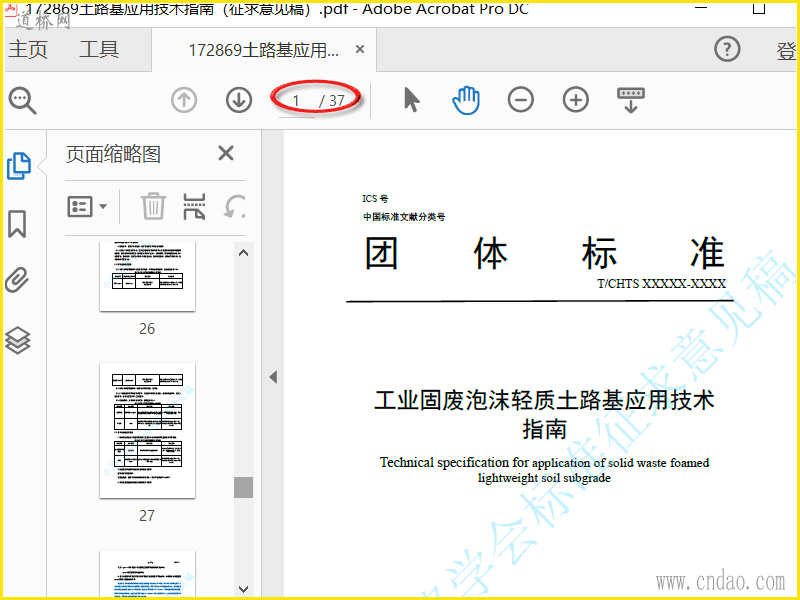This screenshot has height=600, width=800.
Task: Collapse the navigation pane with the arrow
Action: click(273, 377)
